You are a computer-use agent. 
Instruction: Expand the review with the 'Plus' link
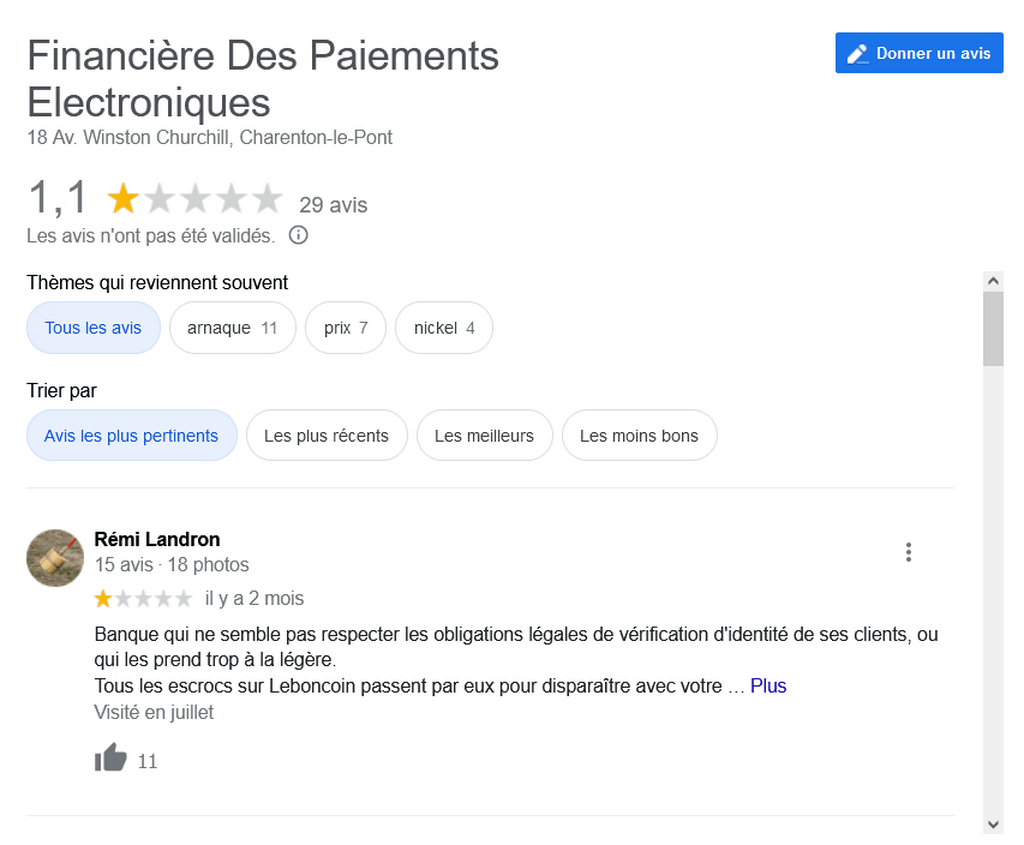tap(768, 686)
